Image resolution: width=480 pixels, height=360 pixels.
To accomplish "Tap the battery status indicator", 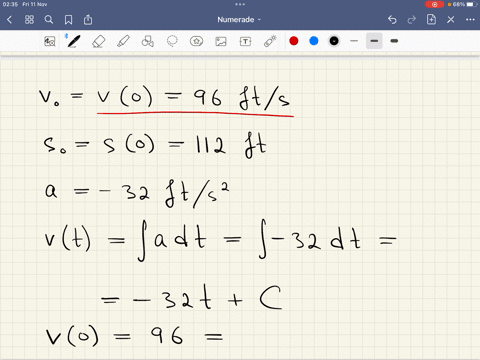I will click(x=464, y=4).
